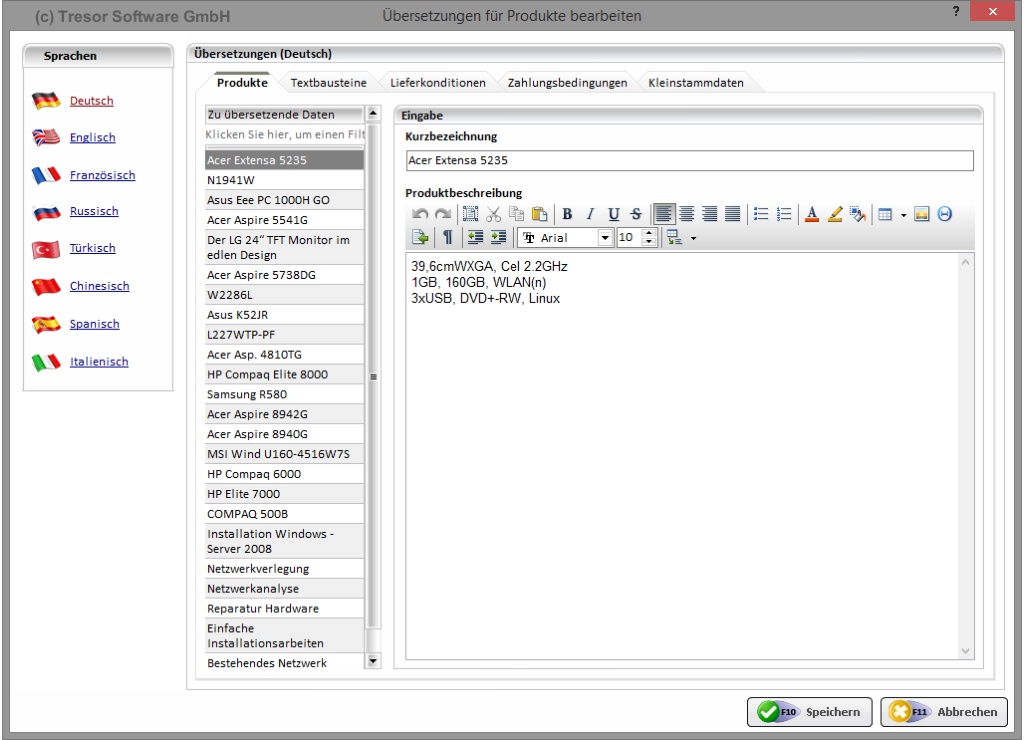Click the scissors cut icon

493,213
